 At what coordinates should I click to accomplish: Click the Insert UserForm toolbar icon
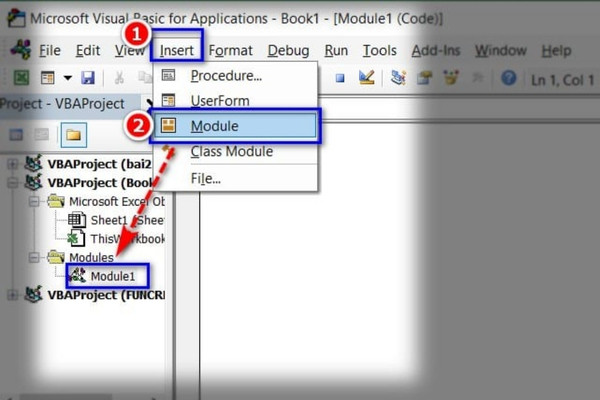47,78
